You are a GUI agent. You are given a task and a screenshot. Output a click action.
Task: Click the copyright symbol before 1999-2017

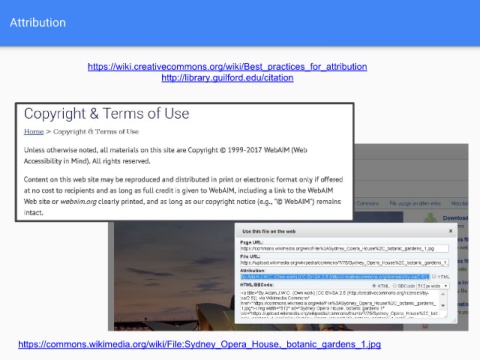pos(223,150)
